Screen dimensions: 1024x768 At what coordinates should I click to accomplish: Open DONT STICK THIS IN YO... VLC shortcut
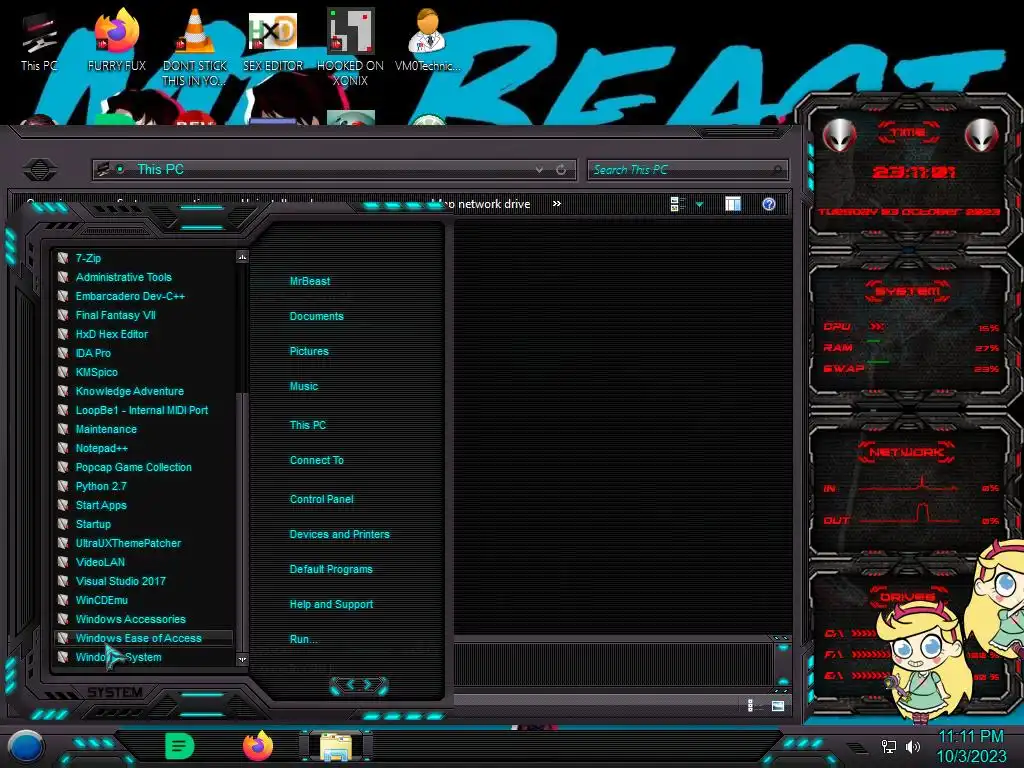[x=195, y=48]
